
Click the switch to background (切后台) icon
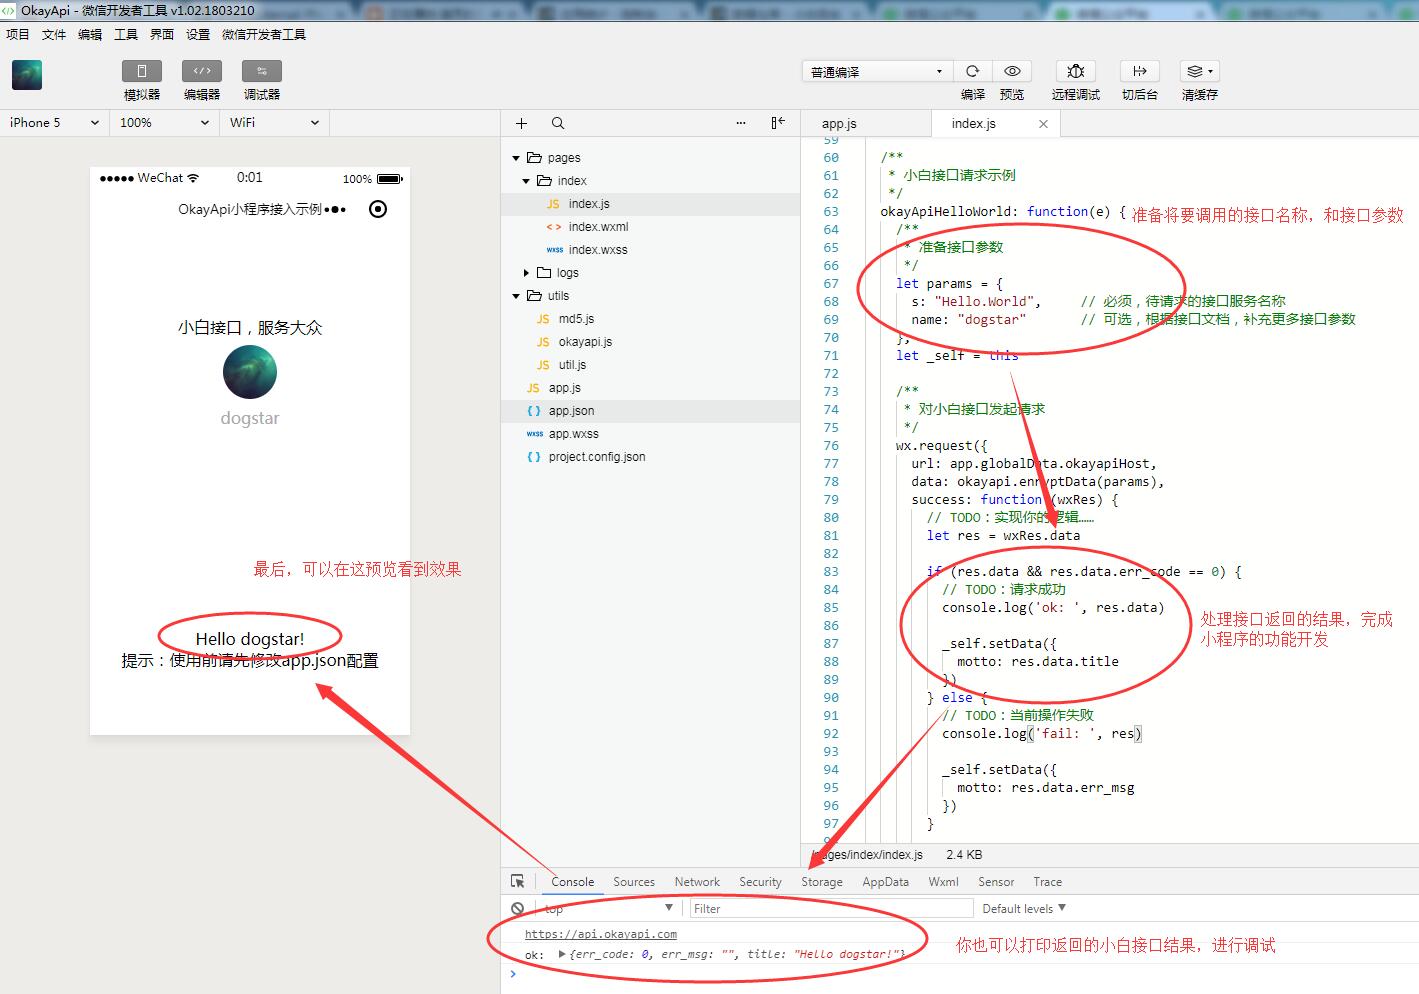pos(1139,71)
